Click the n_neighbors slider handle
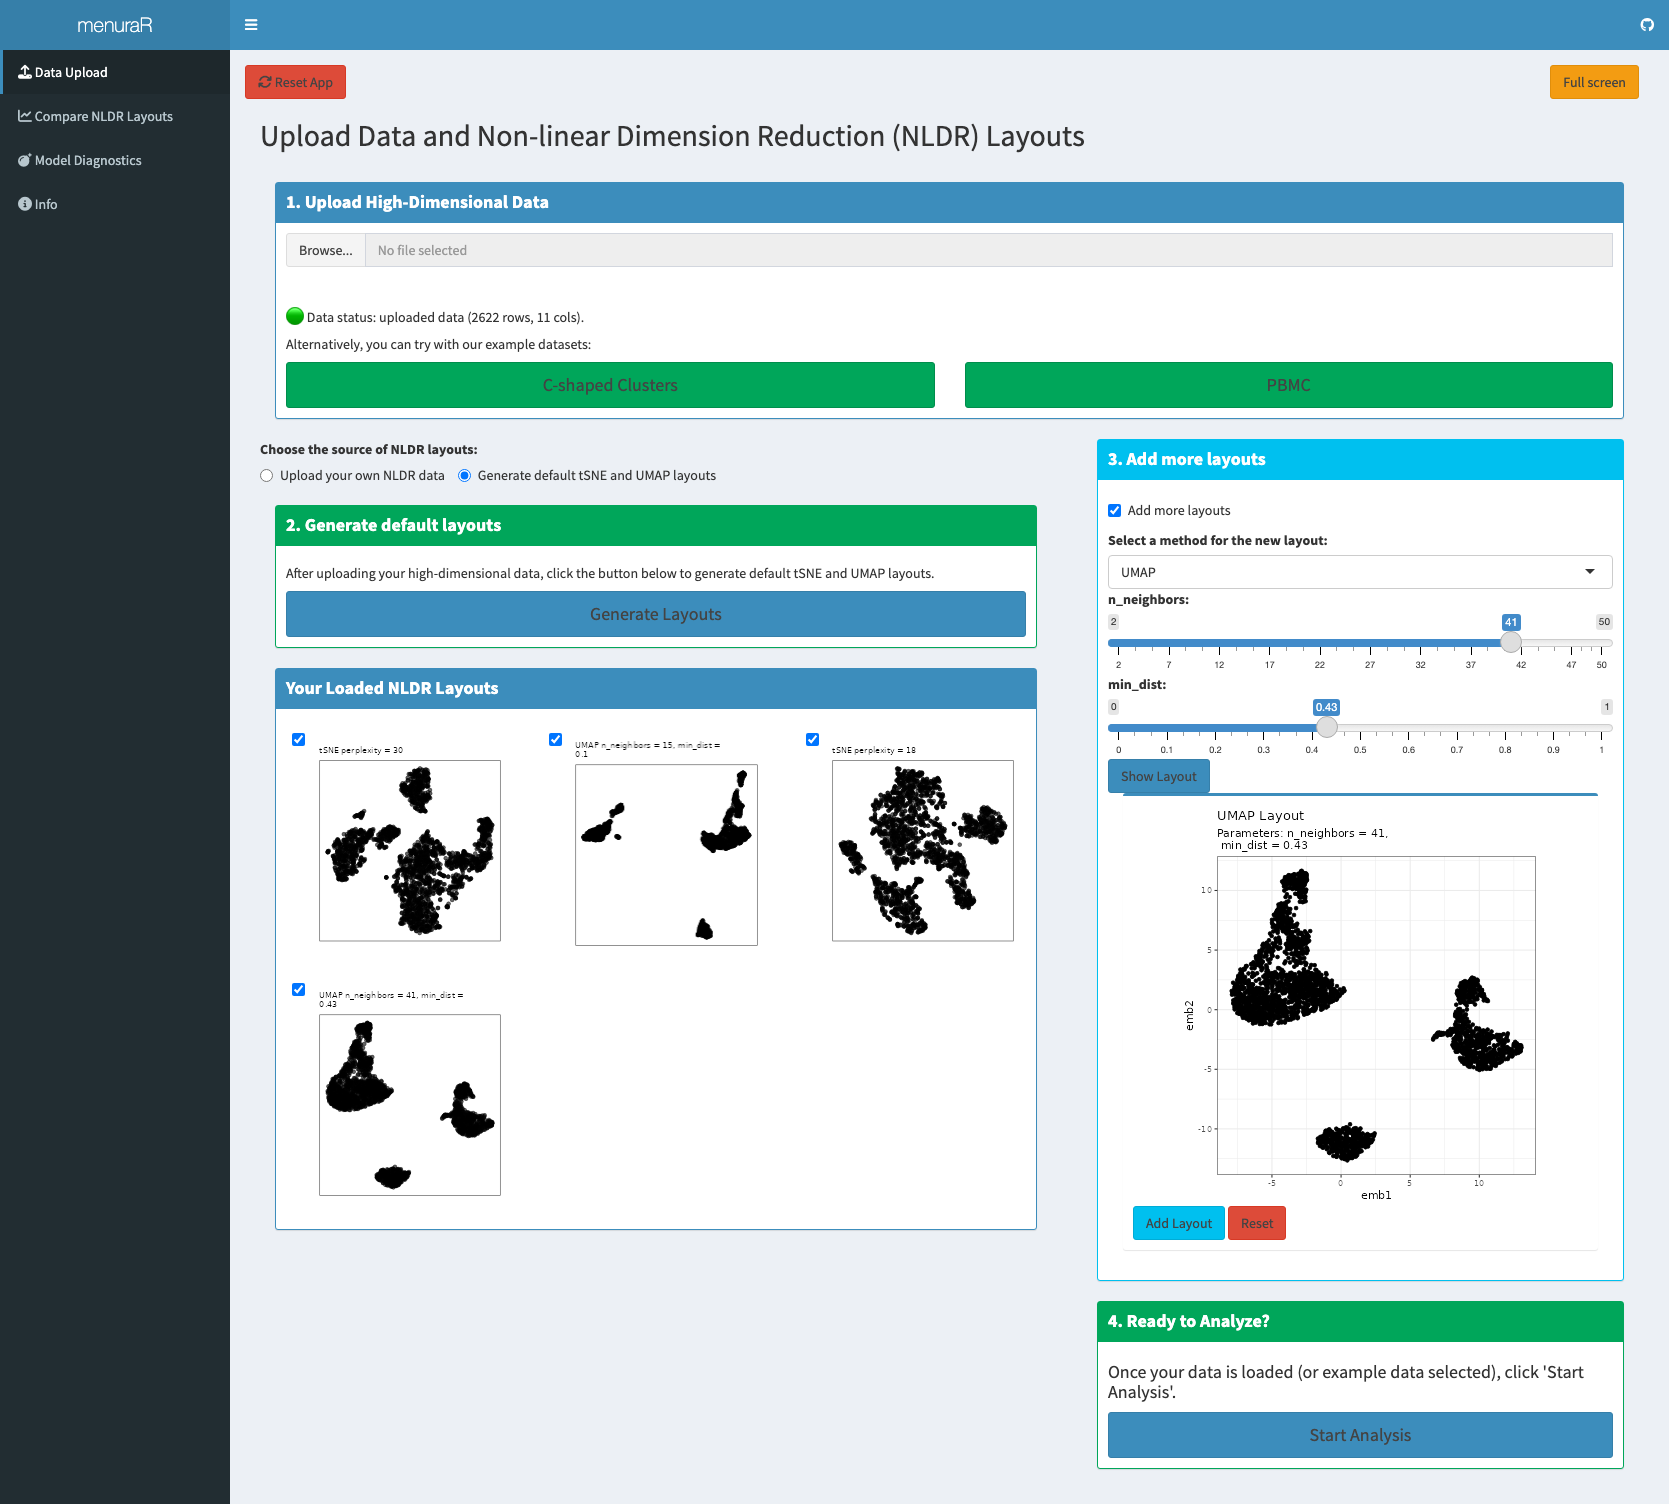The image size is (1669, 1504). point(1511,642)
